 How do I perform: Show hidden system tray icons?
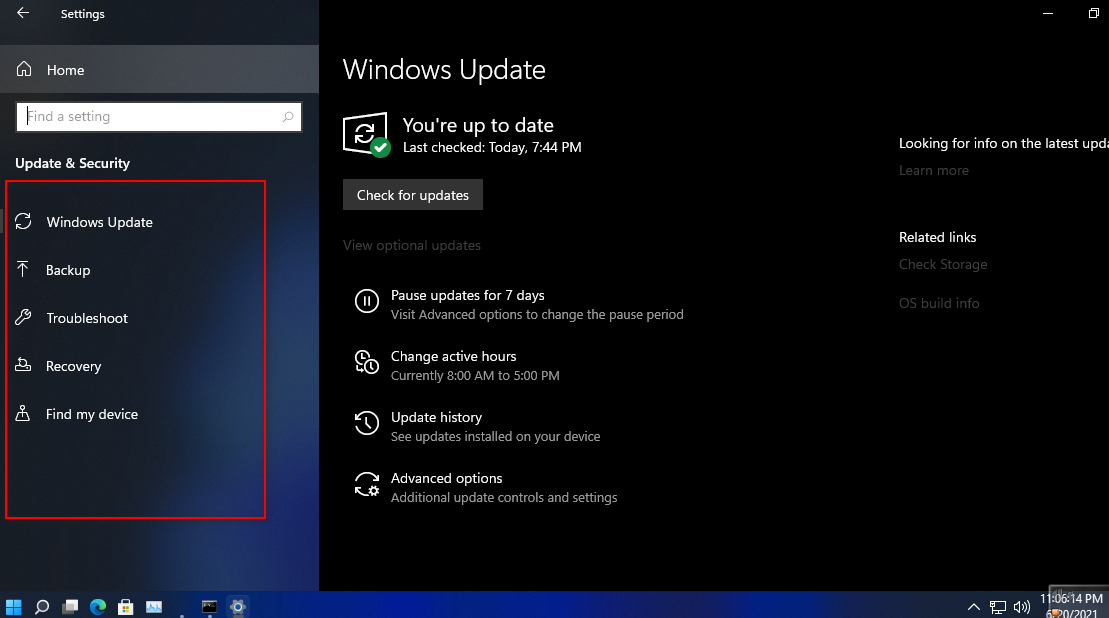pos(974,607)
